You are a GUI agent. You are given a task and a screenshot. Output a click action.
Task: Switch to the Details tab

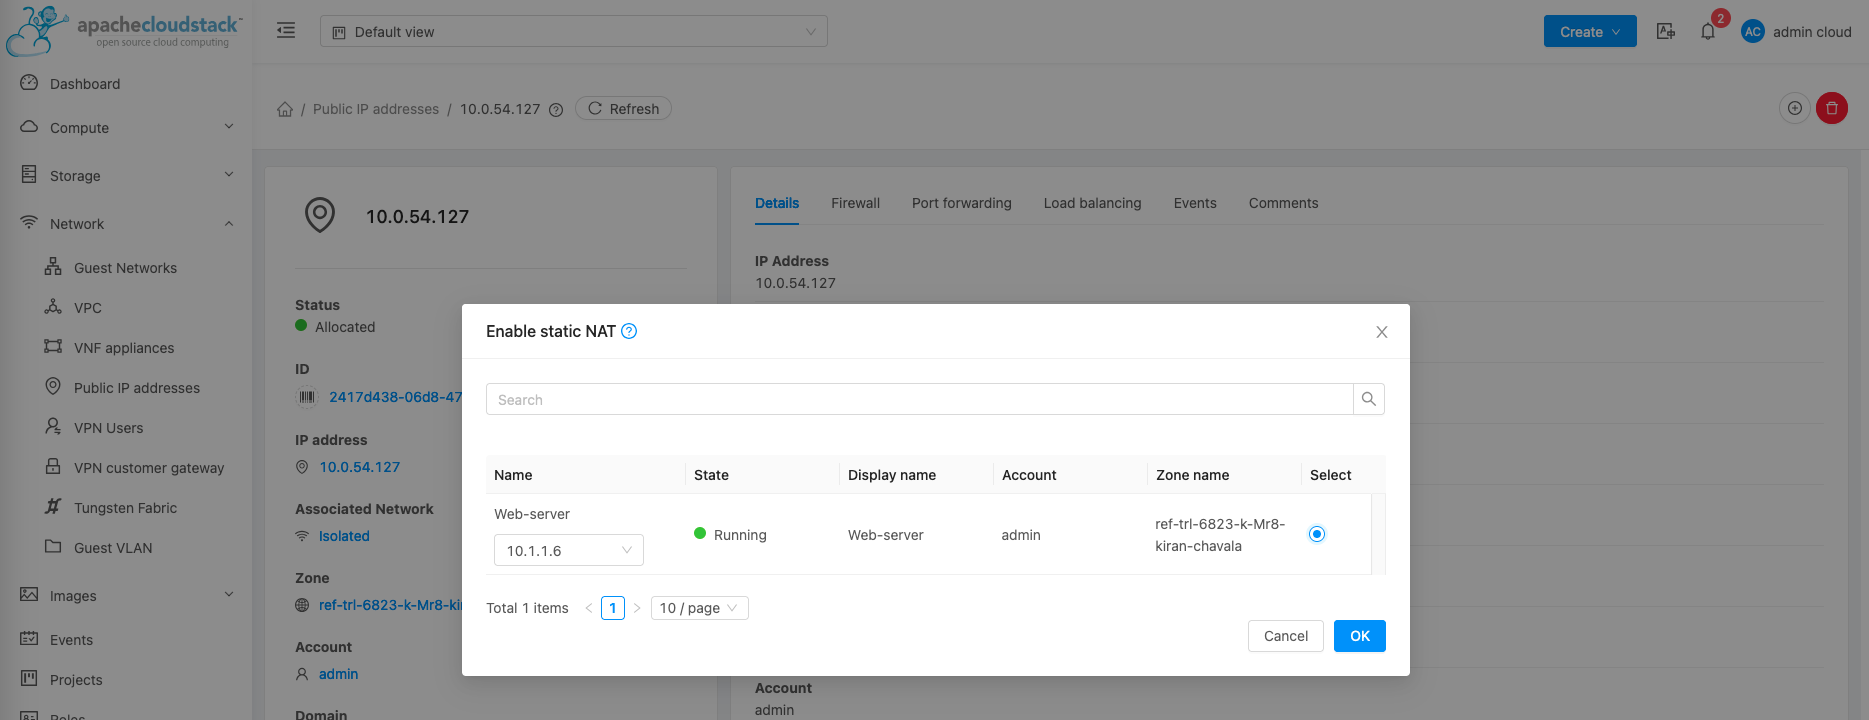point(777,203)
